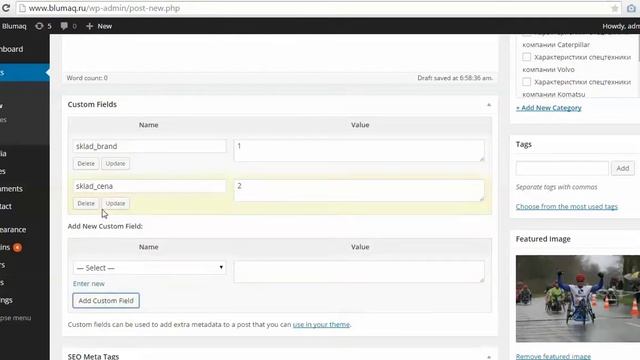Open the New content menu
Viewport: 640px width, 360px height.
[x=99, y=26]
